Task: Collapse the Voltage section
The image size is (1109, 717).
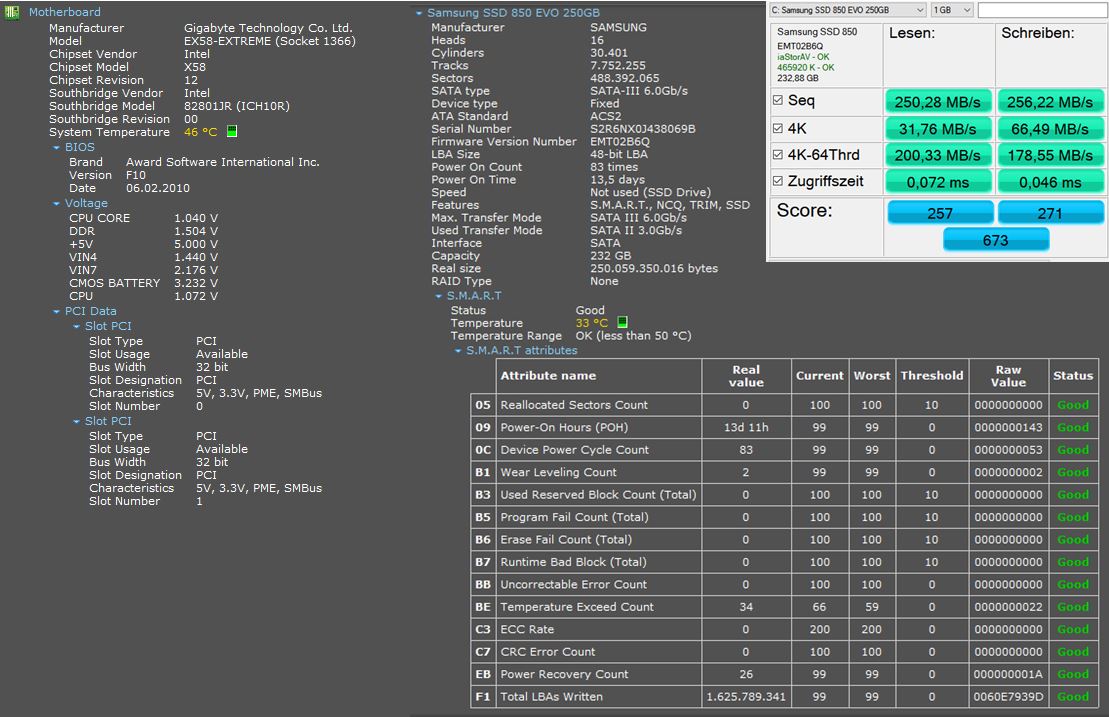Action: [57, 204]
